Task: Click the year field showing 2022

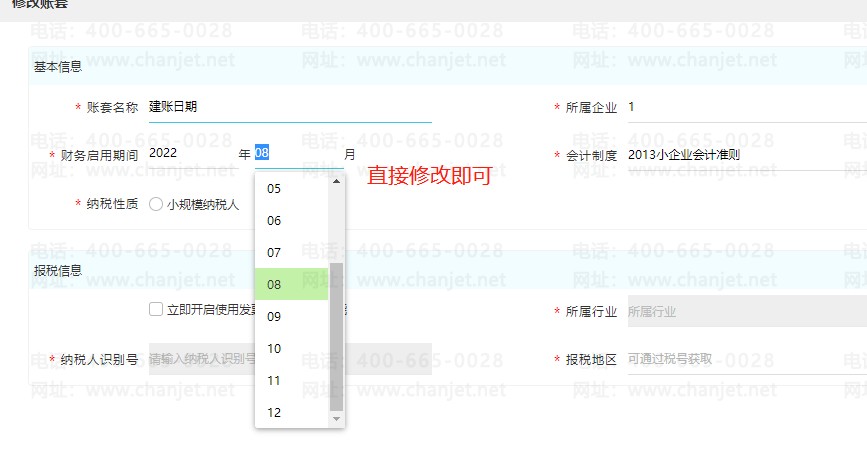Action: 193,153
